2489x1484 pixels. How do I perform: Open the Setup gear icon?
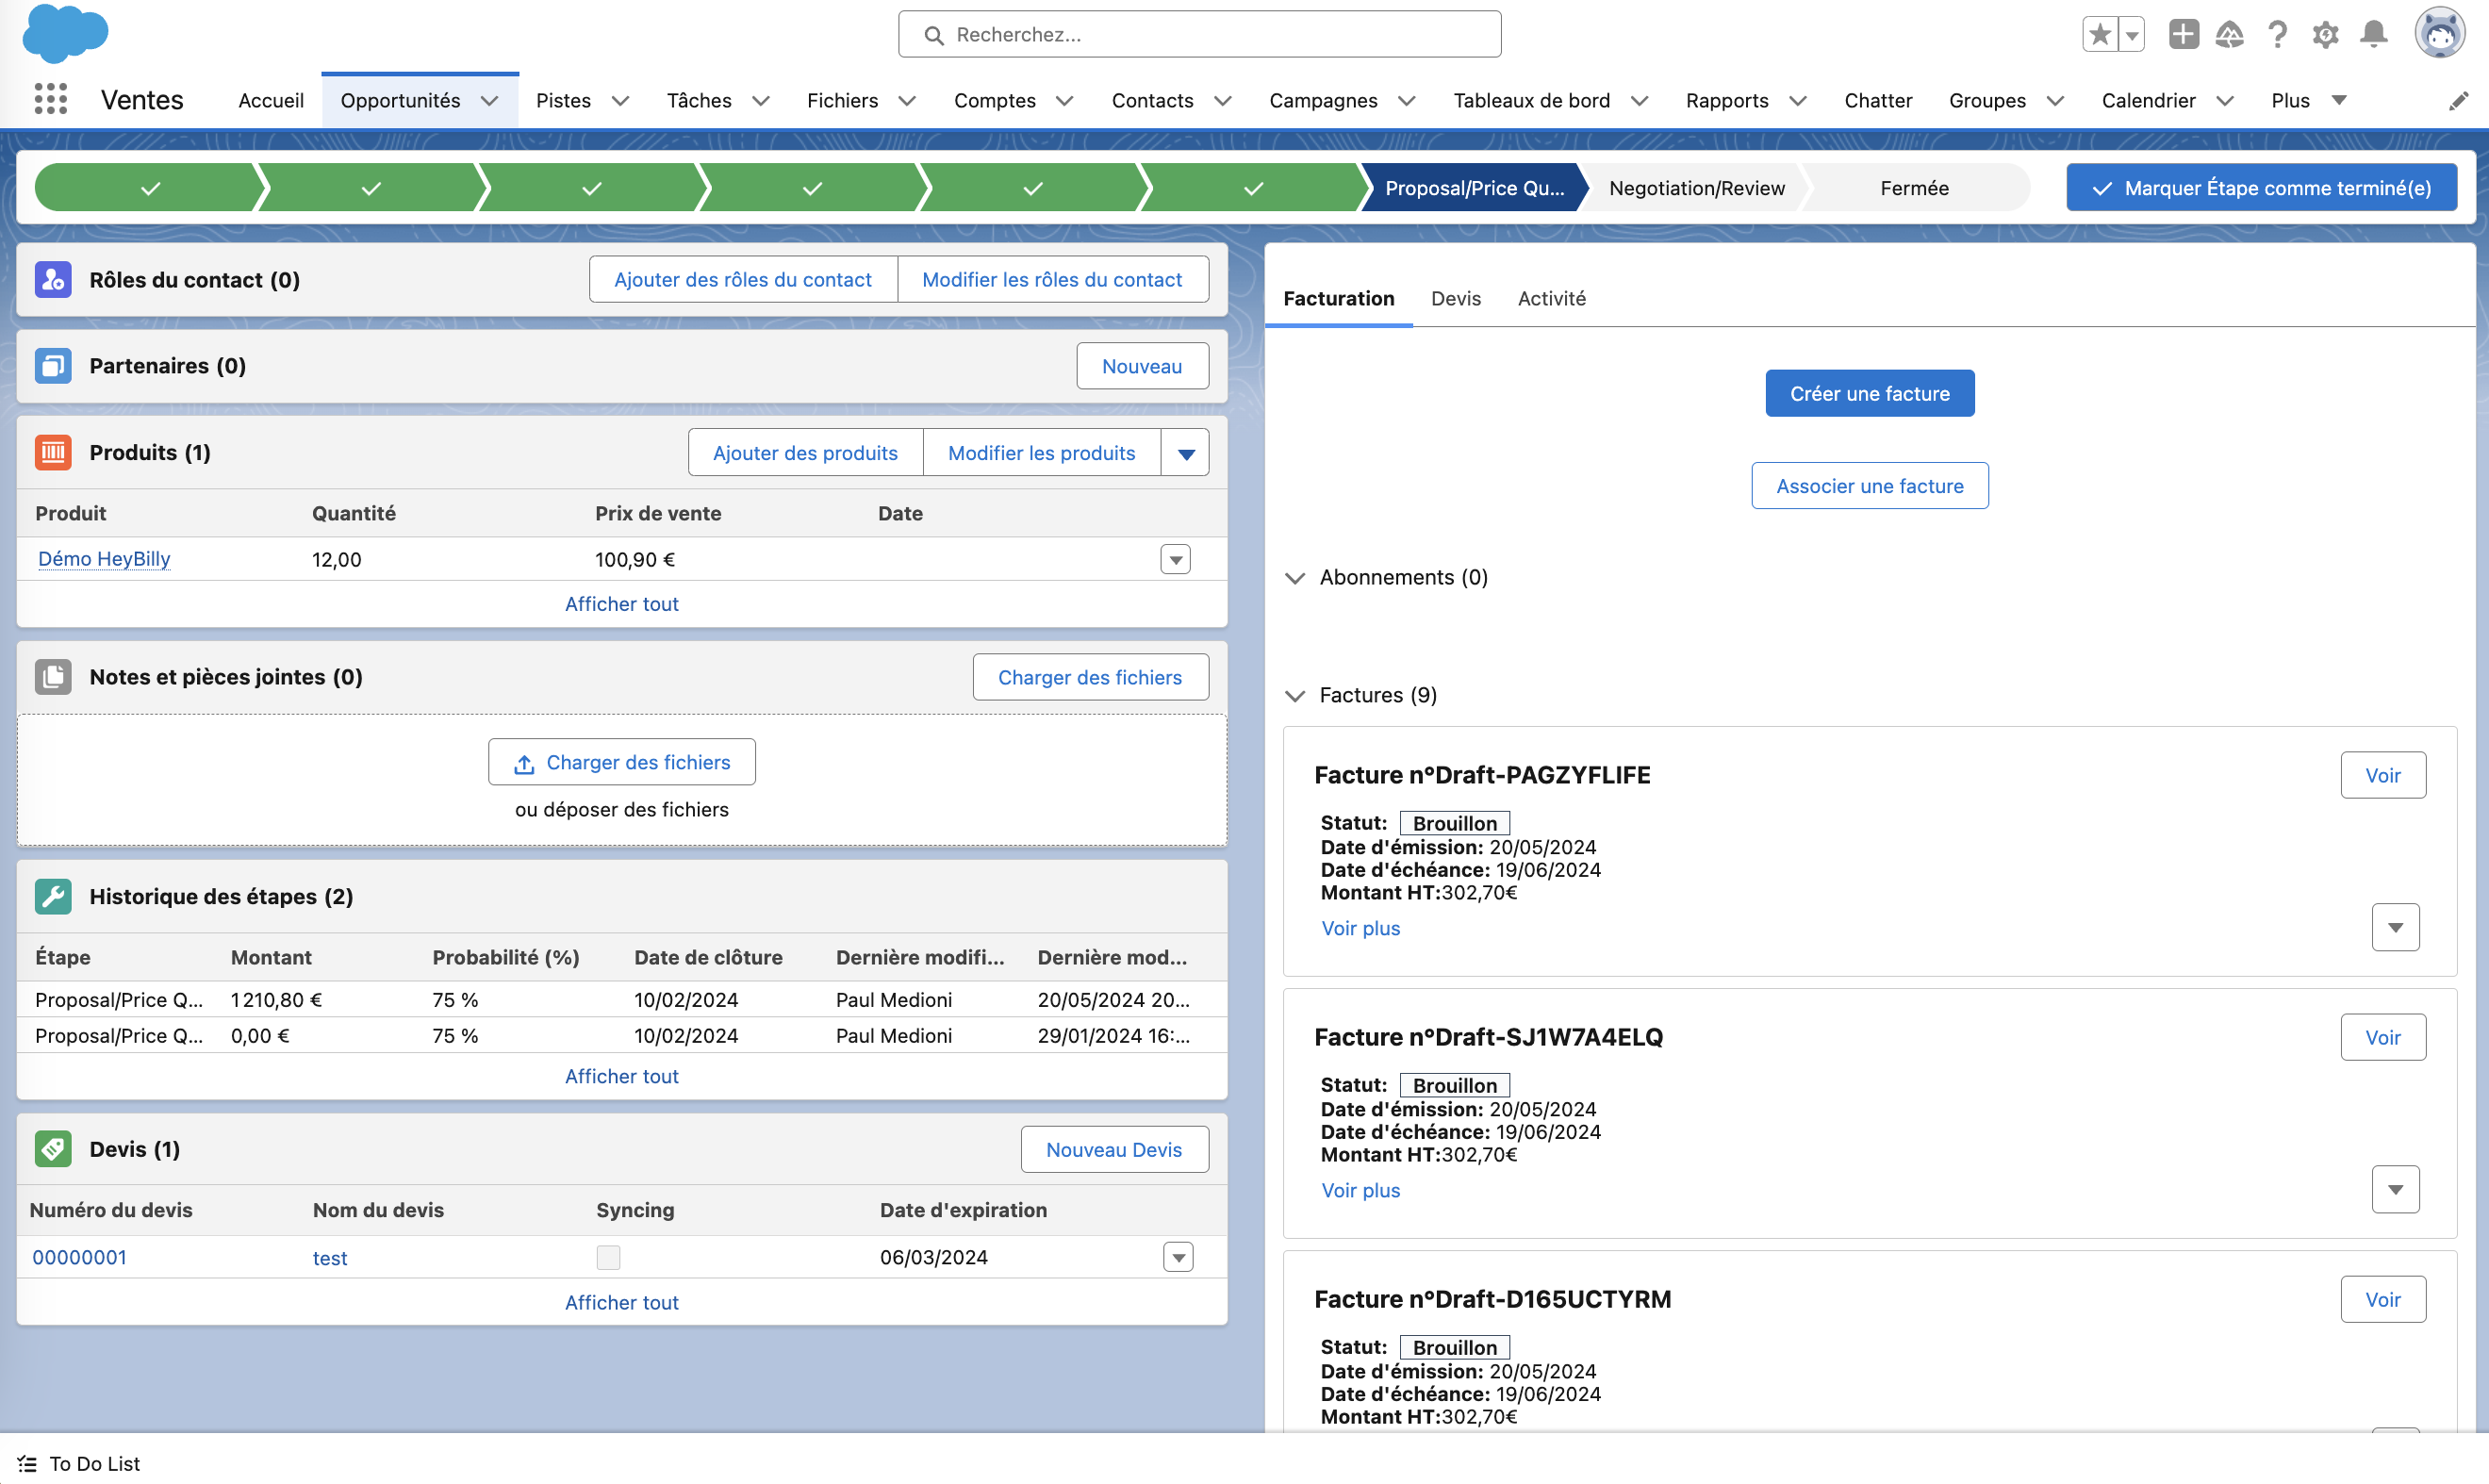tap(2325, 35)
